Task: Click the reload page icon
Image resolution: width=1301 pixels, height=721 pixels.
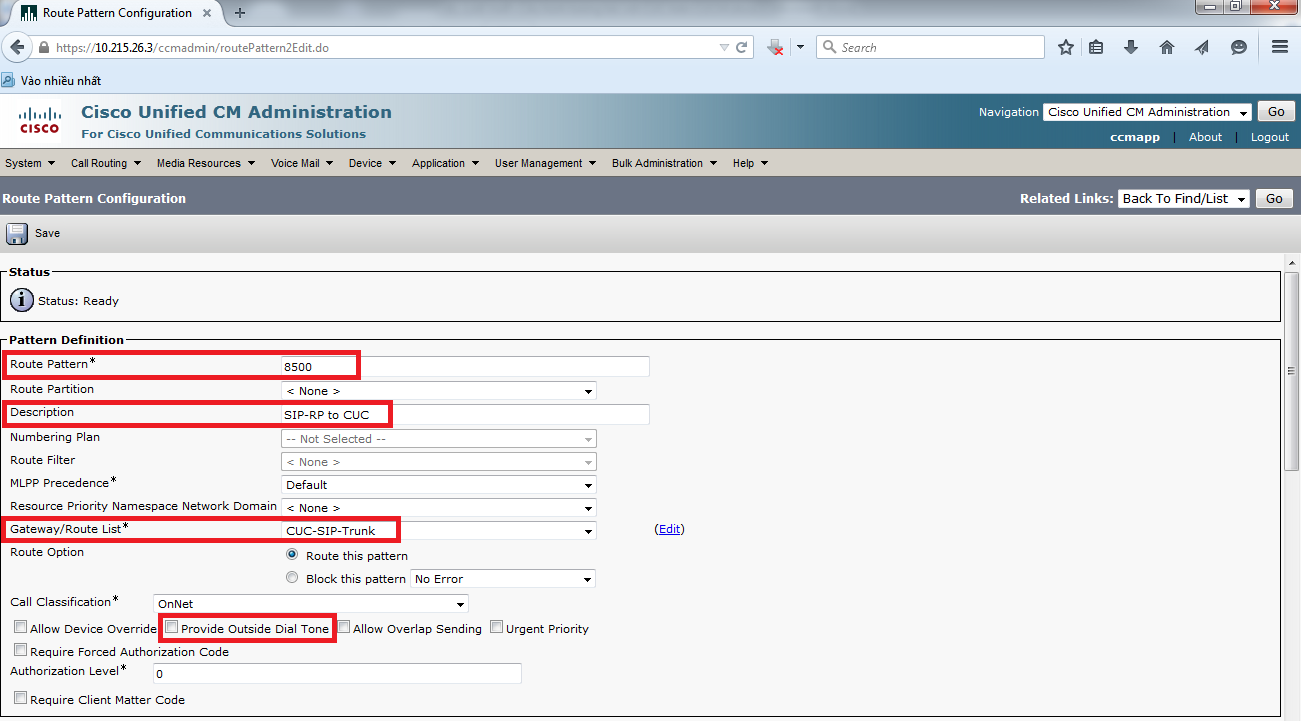Action: [742, 47]
